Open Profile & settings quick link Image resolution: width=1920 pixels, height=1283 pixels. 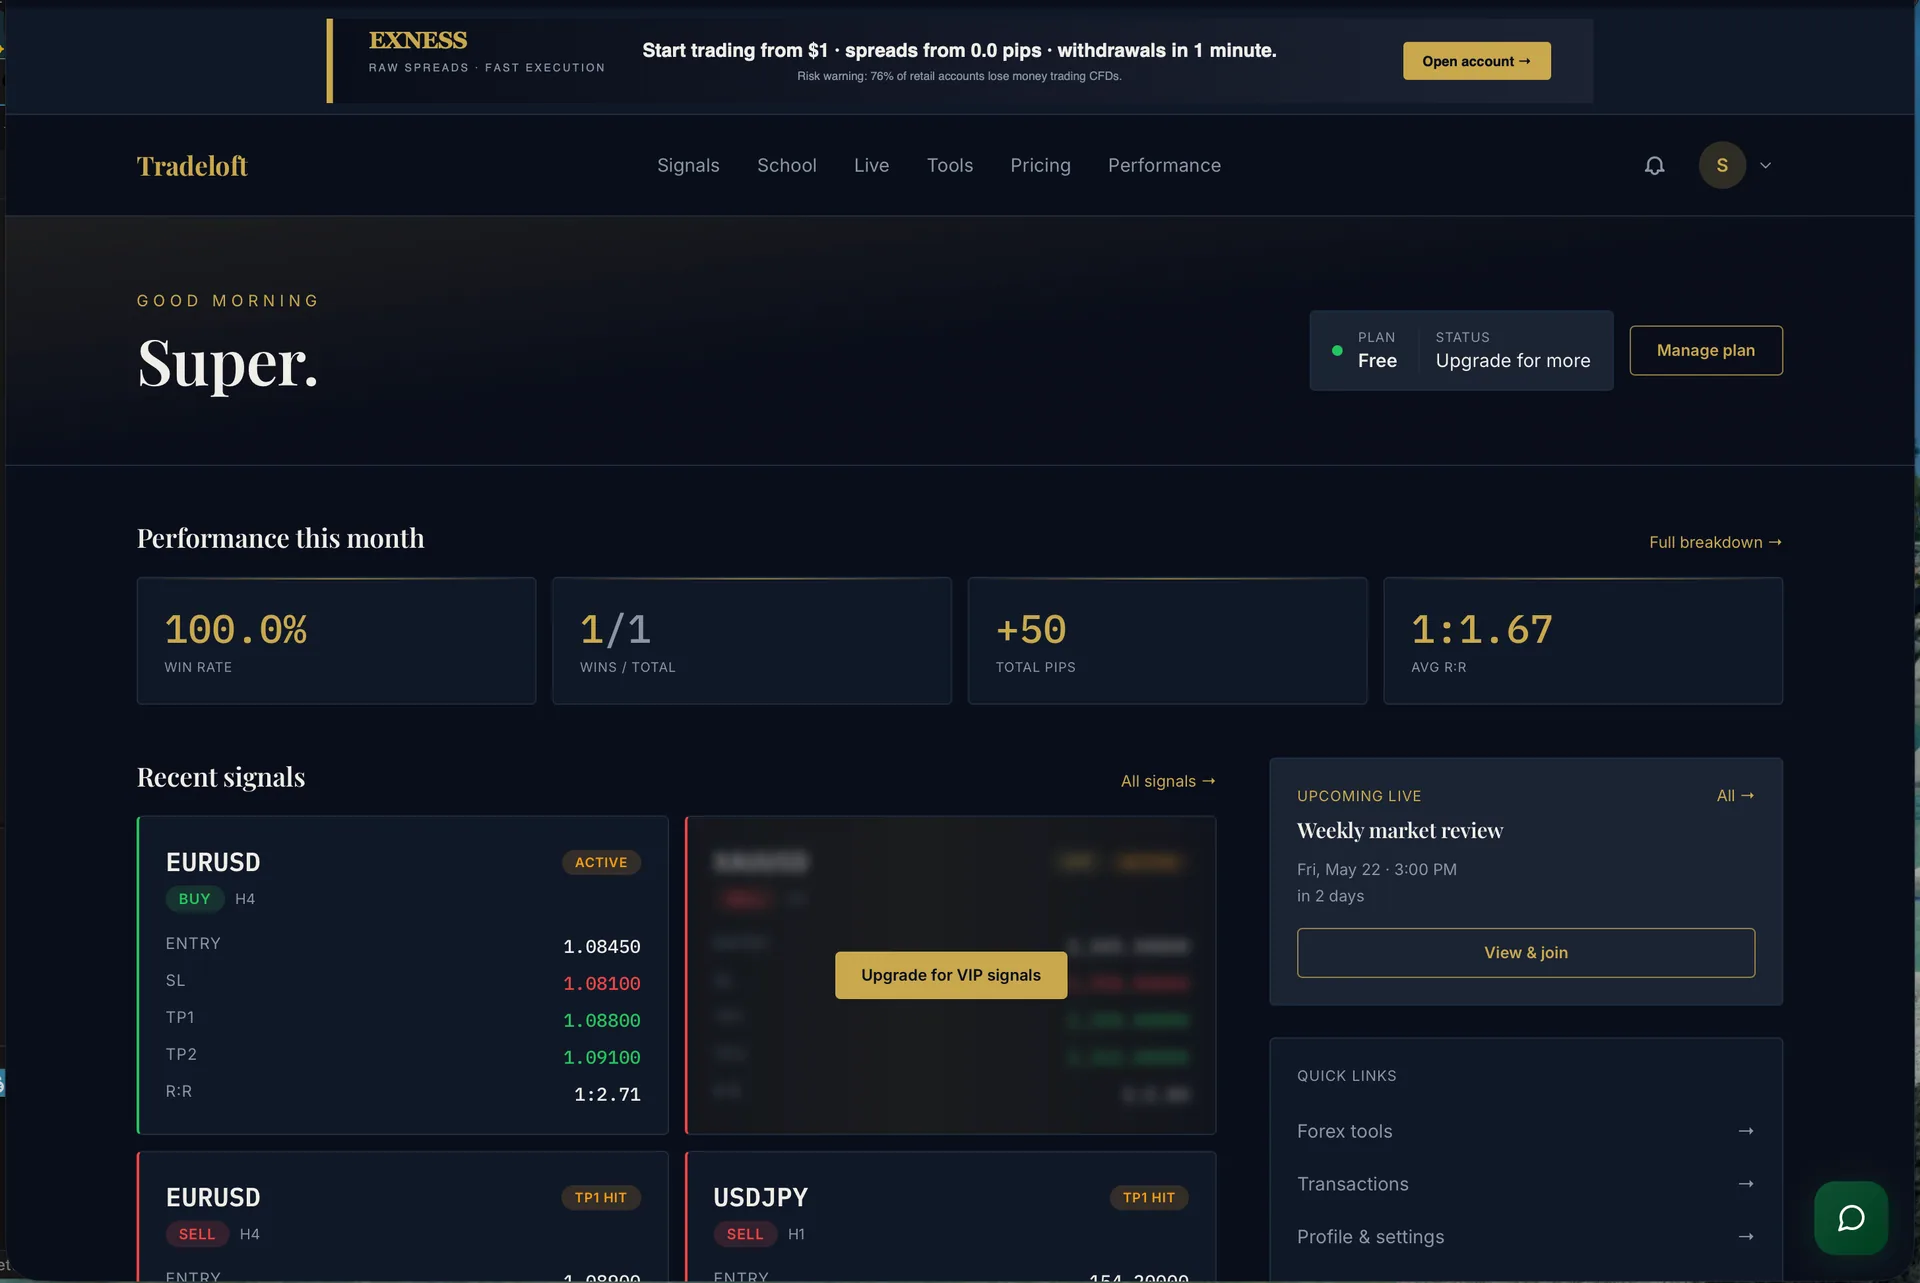(1525, 1237)
